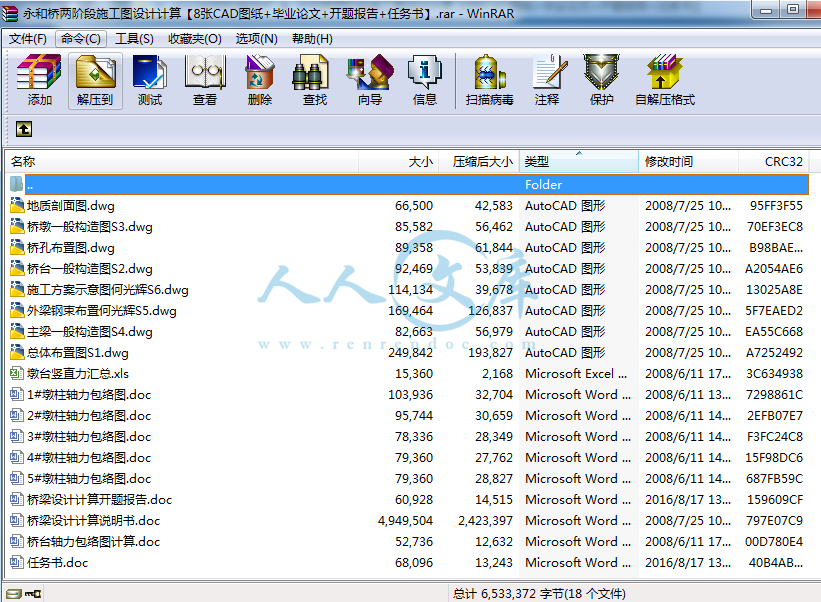This screenshot has width=821, height=602.
Task: Select file 4#墩柱轴力包络图.doc
Action: click(x=89, y=458)
